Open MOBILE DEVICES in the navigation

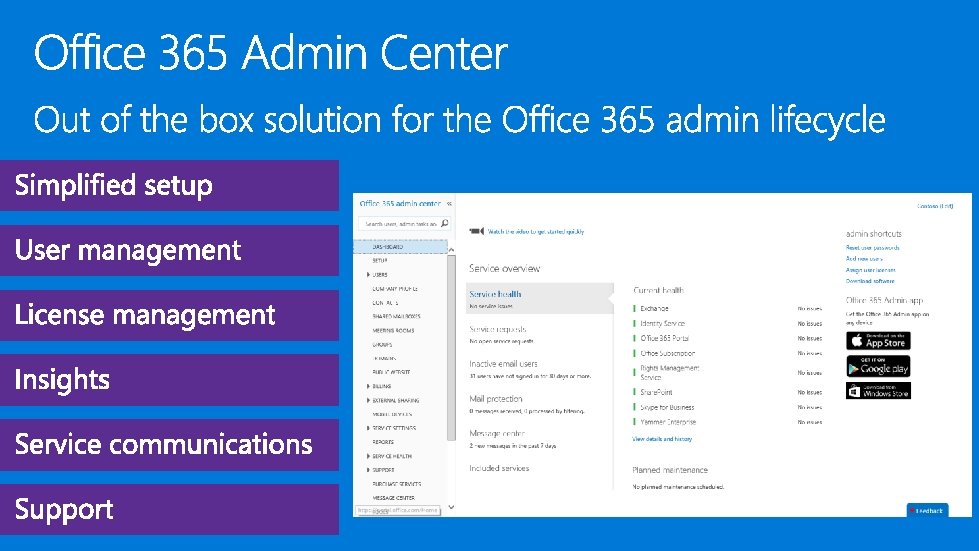click(392, 414)
